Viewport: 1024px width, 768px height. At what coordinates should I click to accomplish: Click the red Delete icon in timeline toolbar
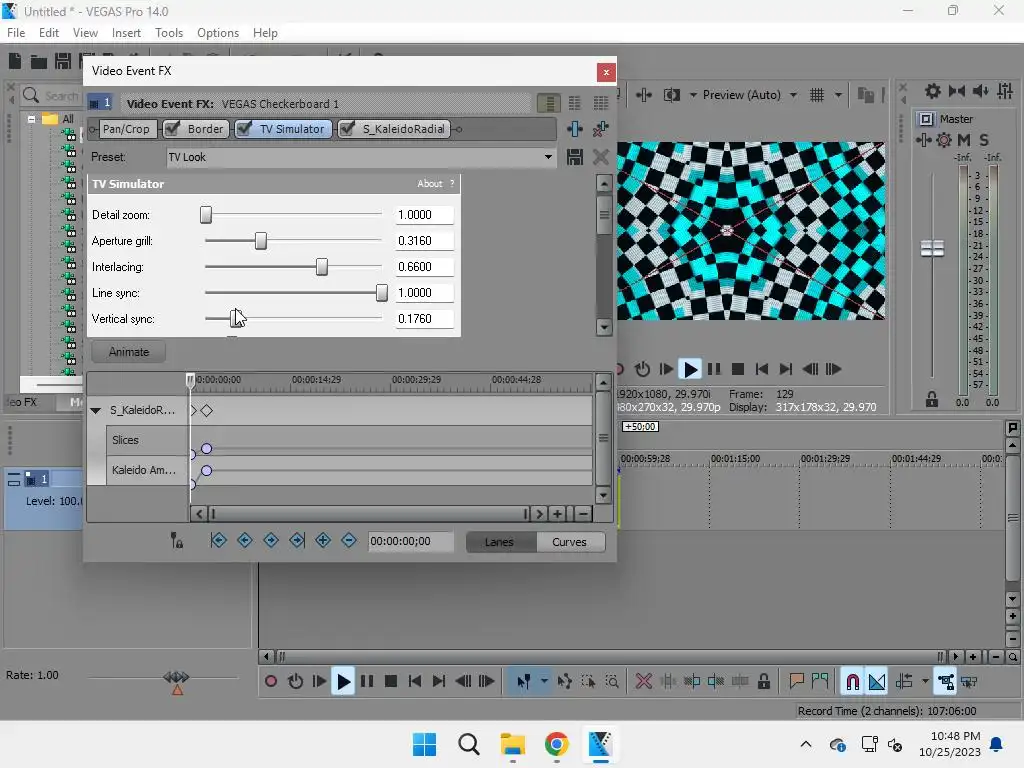[643, 682]
